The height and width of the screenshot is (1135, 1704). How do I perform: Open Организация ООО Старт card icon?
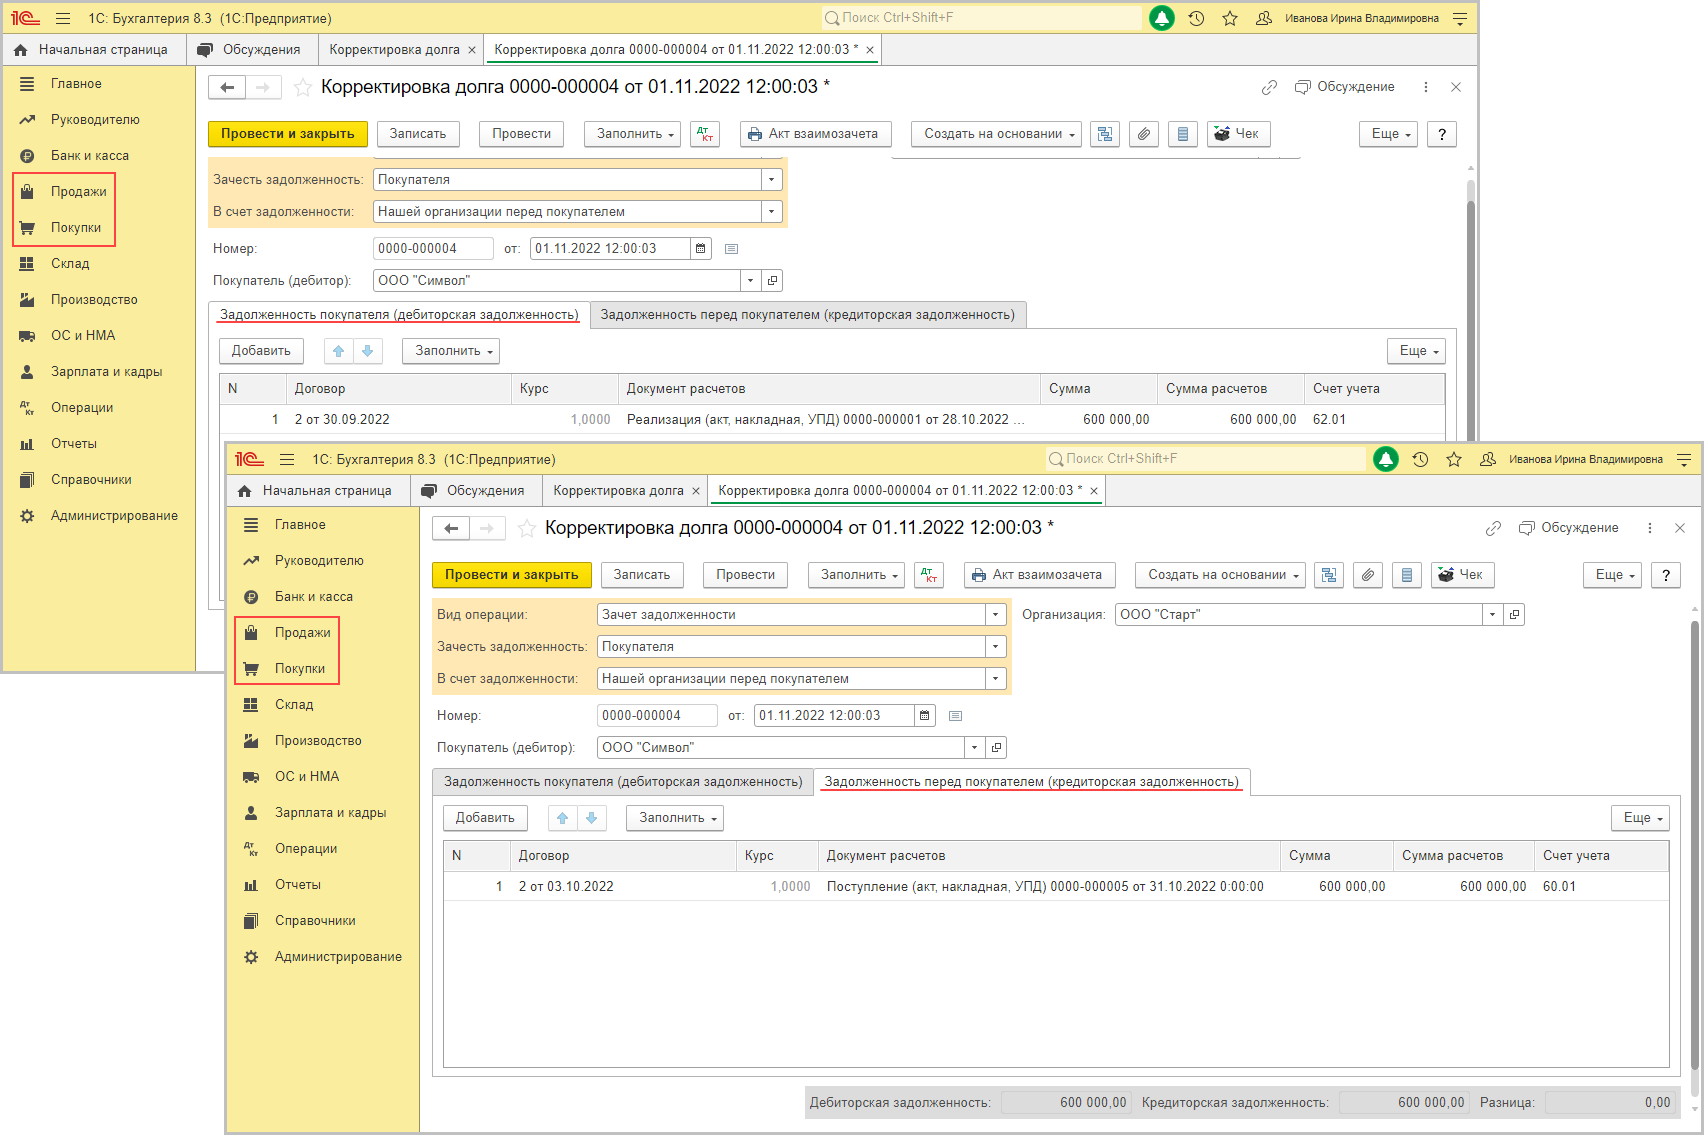coord(1515,615)
